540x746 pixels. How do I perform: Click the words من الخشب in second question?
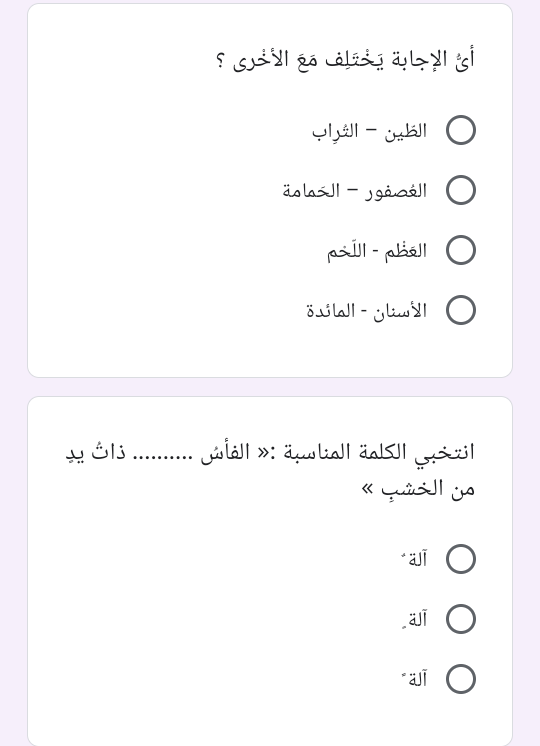[427, 489]
